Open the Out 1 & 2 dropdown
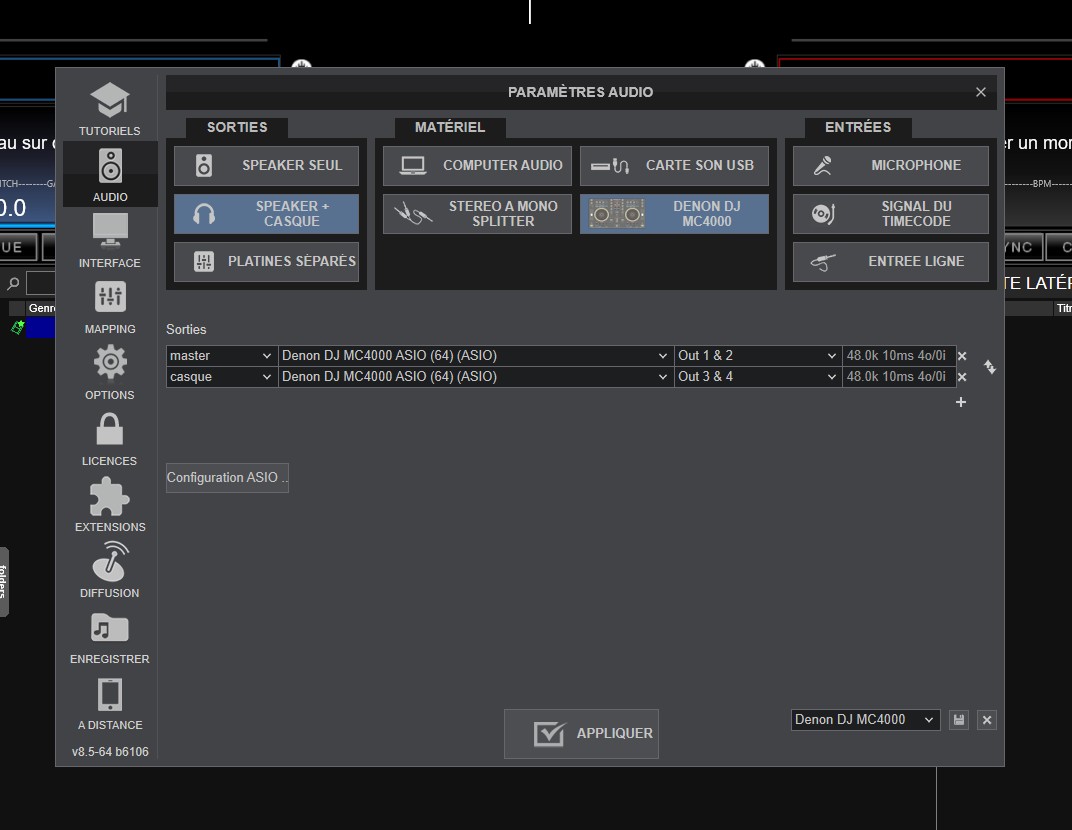 [x=758, y=356]
